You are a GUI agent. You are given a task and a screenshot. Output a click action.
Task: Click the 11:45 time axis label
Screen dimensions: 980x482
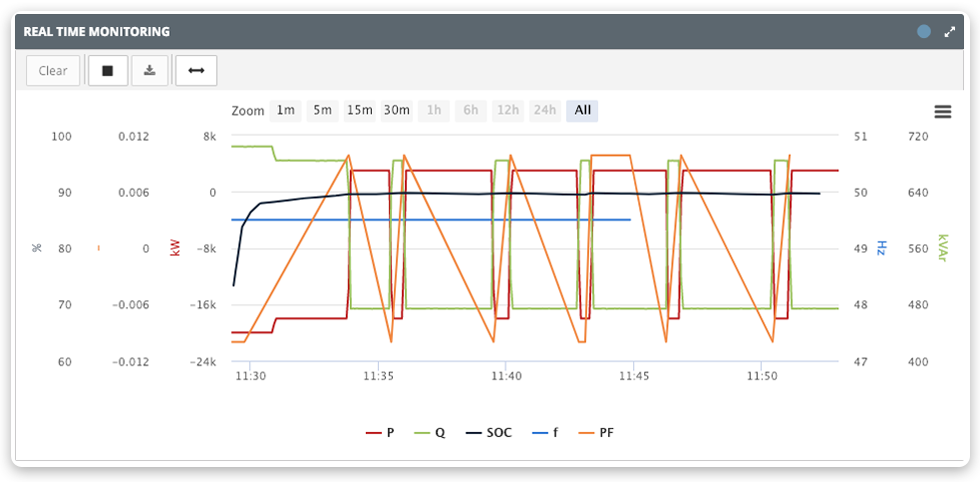[x=633, y=376]
